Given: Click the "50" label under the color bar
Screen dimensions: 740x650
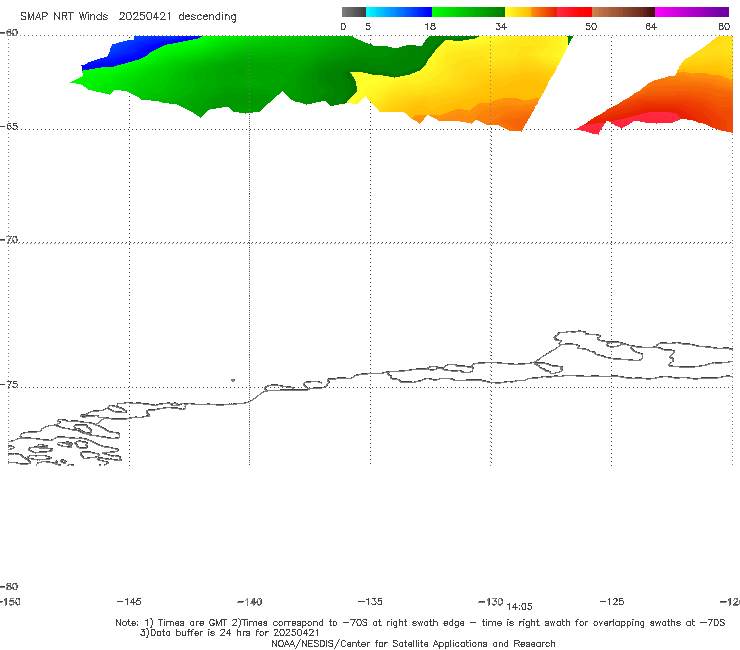Looking at the screenshot, I should [591, 26].
